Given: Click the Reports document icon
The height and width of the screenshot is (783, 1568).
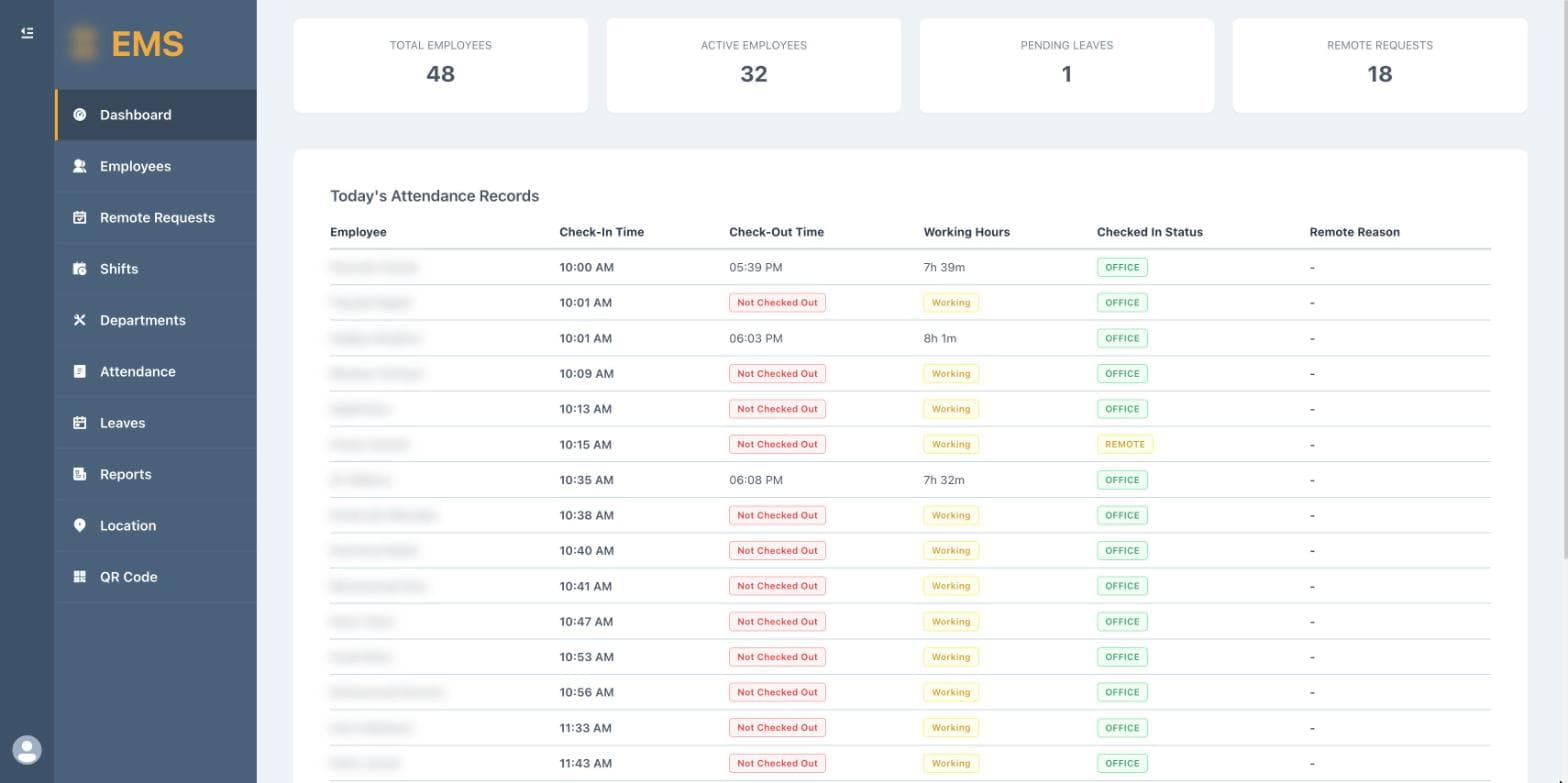Looking at the screenshot, I should pos(80,474).
